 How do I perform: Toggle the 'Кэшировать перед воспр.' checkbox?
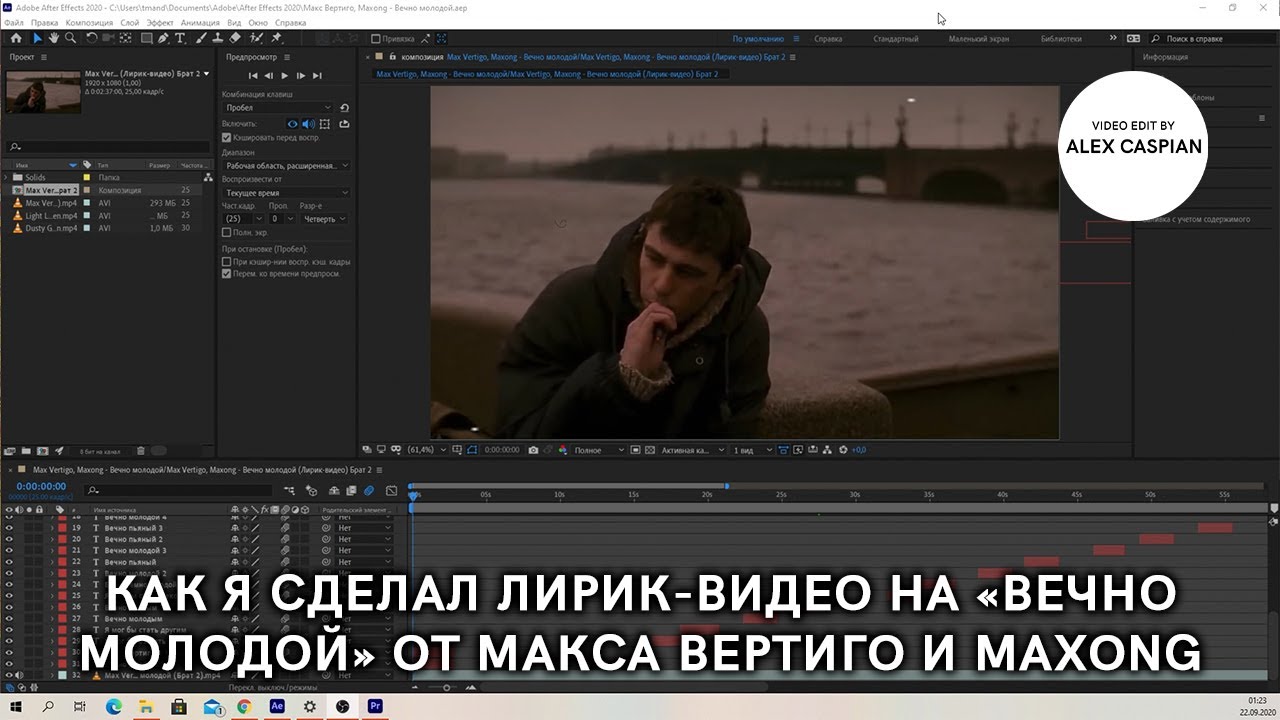[x=226, y=137]
